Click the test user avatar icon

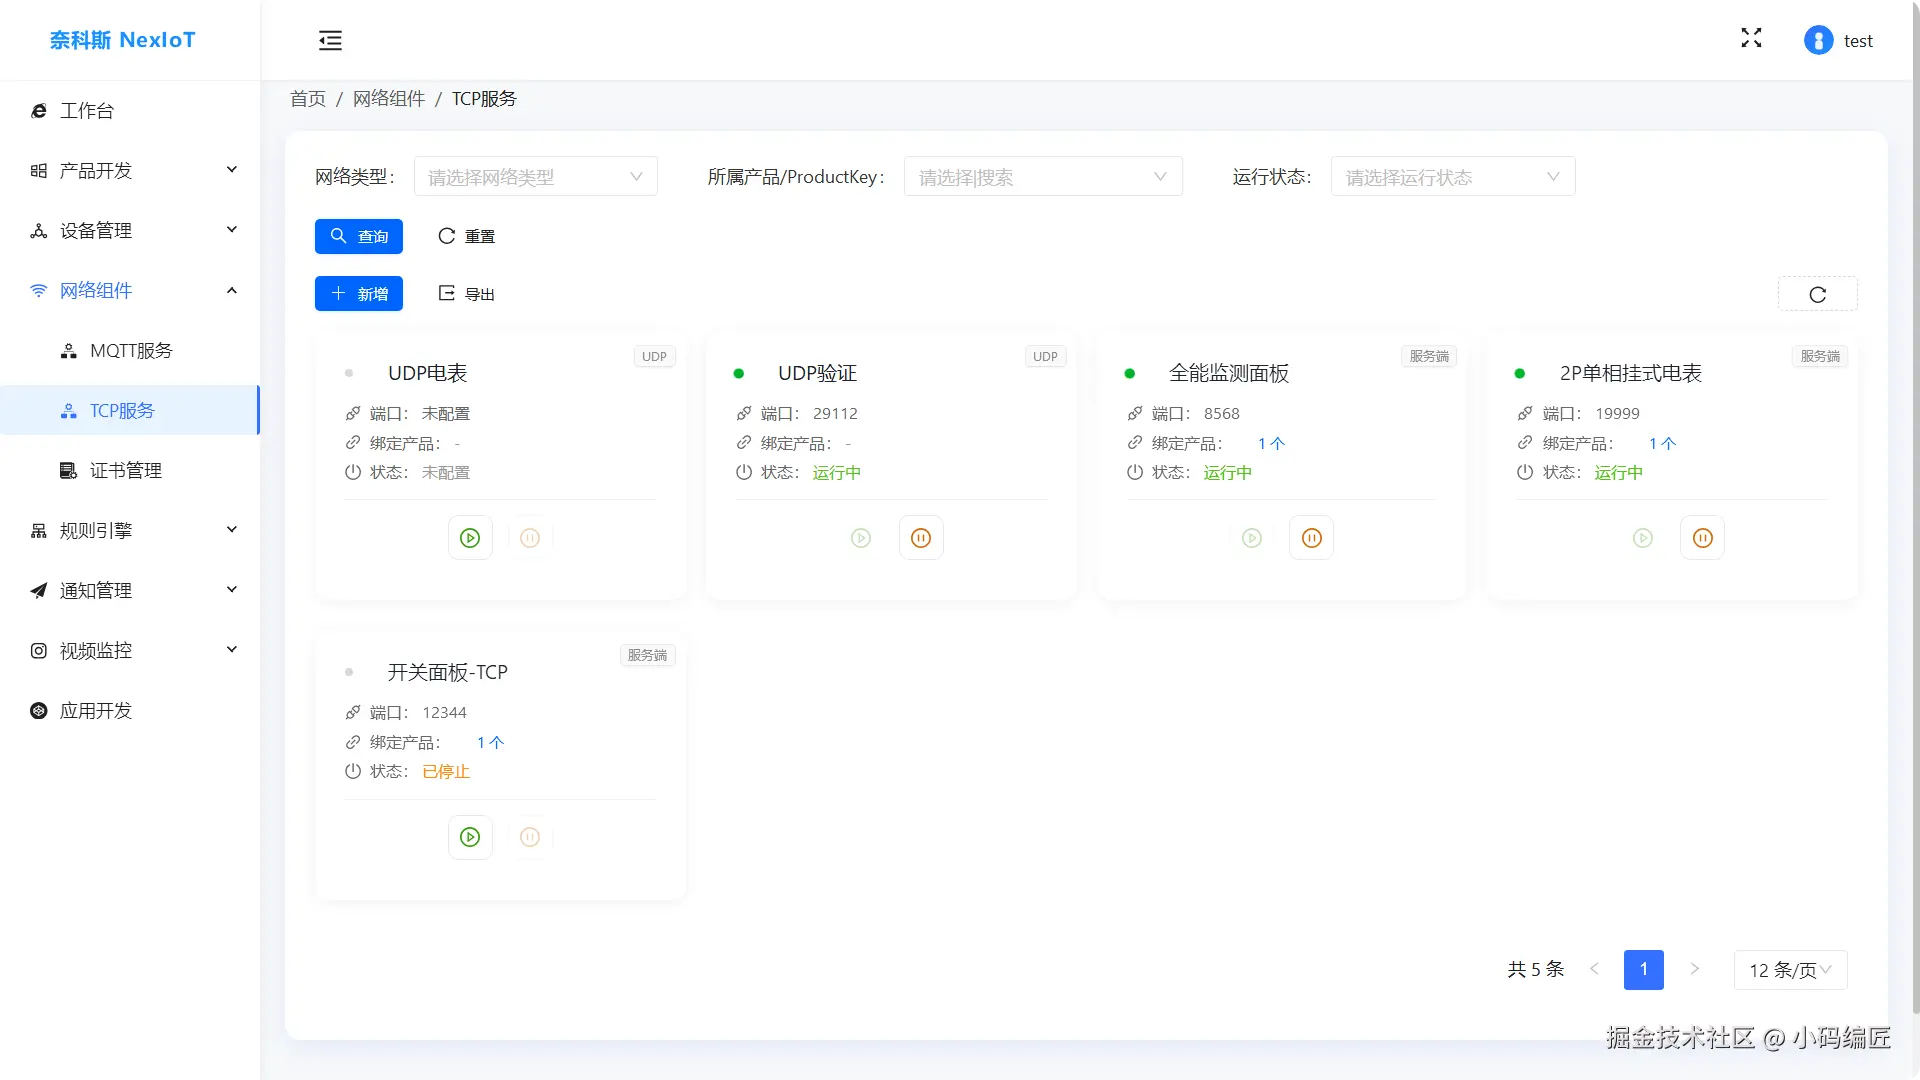coord(1818,40)
